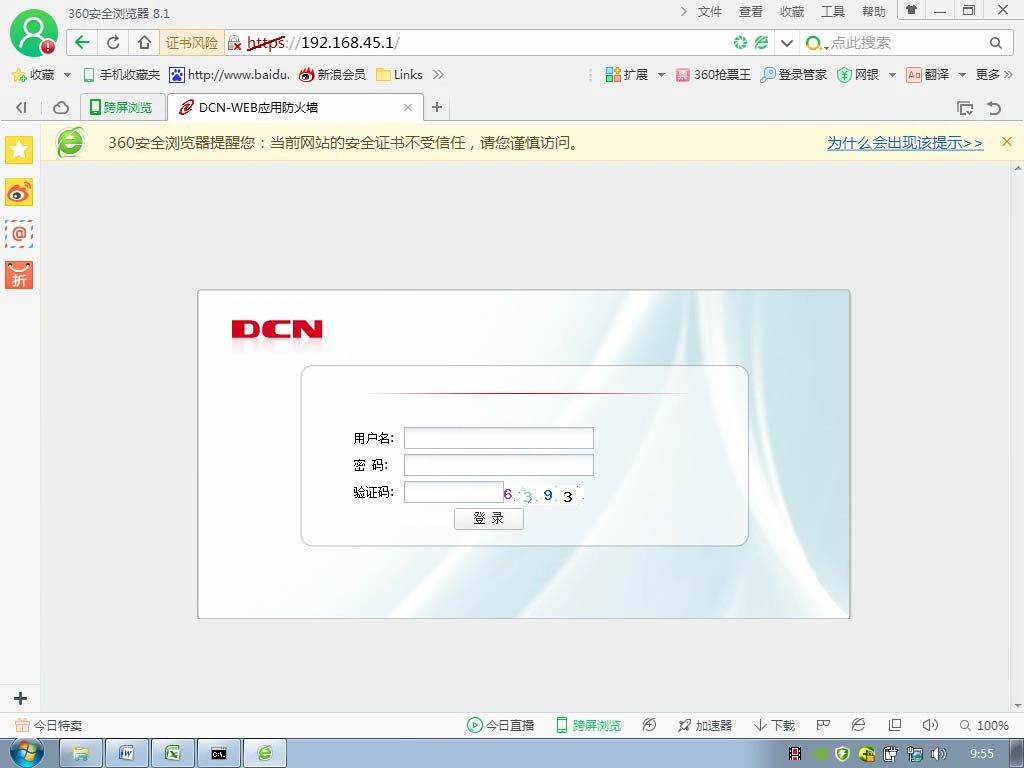Open 今日特卖 in status bar
The height and width of the screenshot is (768, 1024).
49,726
